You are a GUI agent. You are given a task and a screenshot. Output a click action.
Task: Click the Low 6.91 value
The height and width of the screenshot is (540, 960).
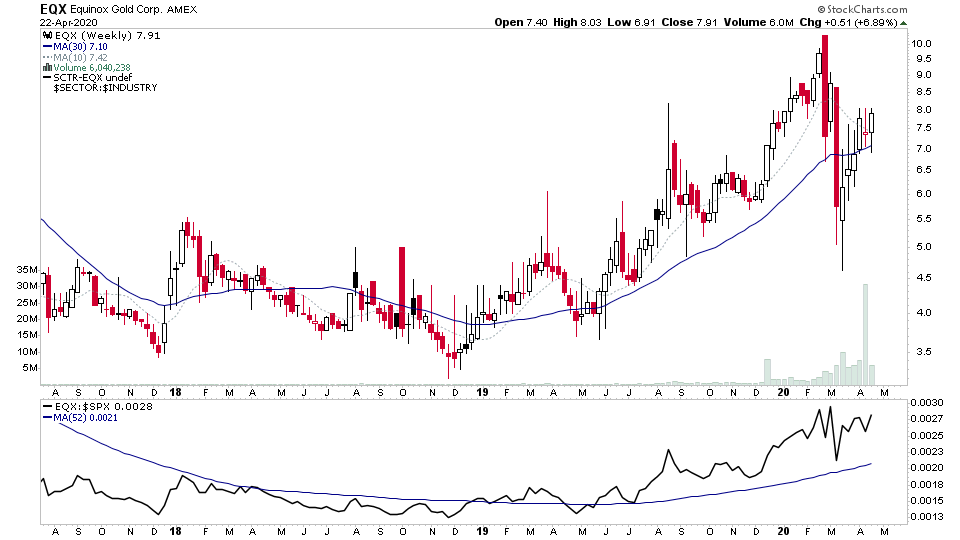coord(631,23)
